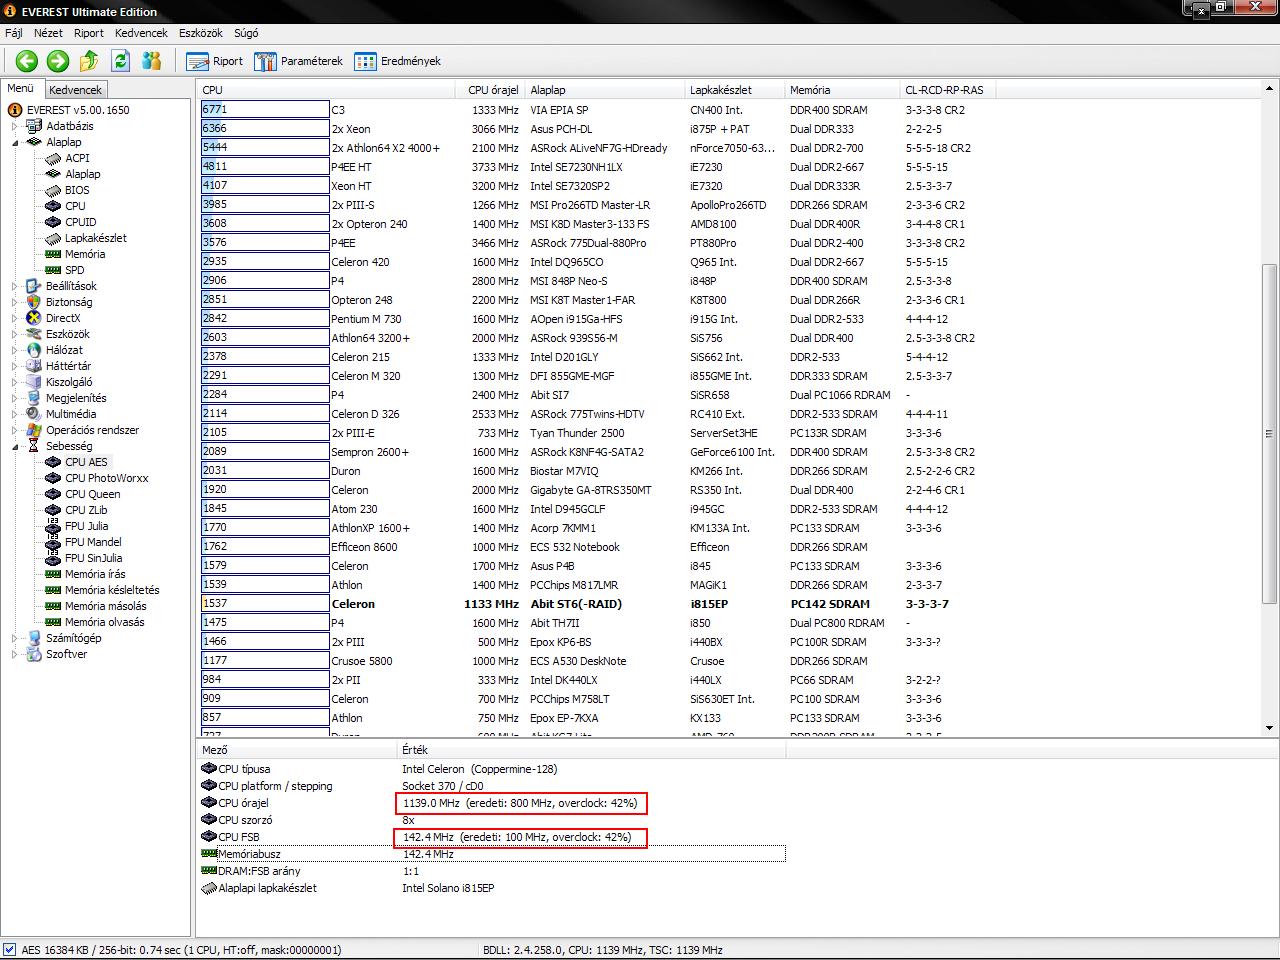Screen dimensions: 1280x960
Task: Click the results list scrollbar thumb
Action: pos(1270,433)
